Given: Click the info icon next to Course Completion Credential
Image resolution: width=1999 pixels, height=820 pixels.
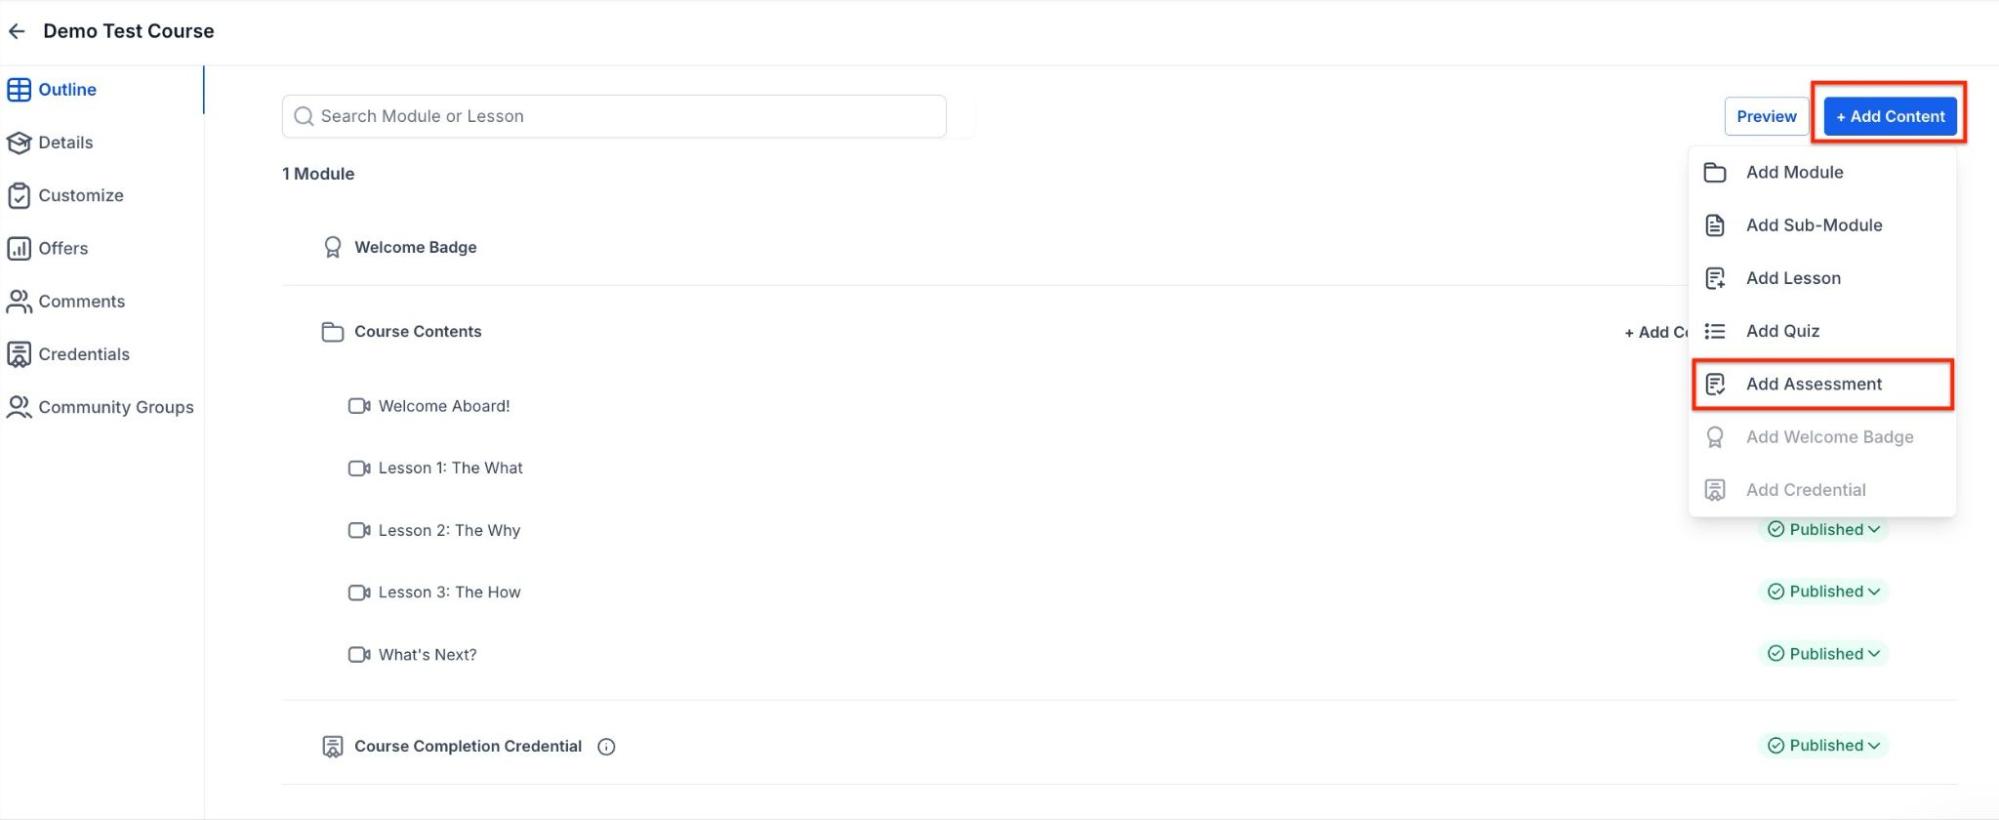Looking at the screenshot, I should [x=606, y=747].
